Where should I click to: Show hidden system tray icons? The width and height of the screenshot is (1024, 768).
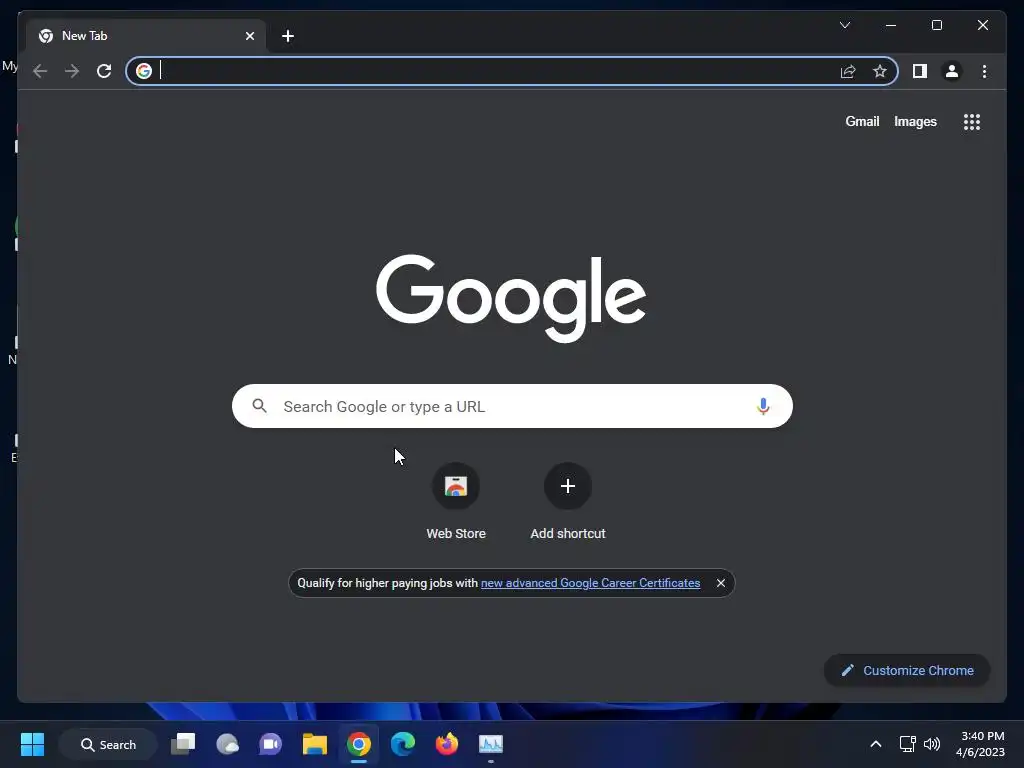(x=876, y=744)
